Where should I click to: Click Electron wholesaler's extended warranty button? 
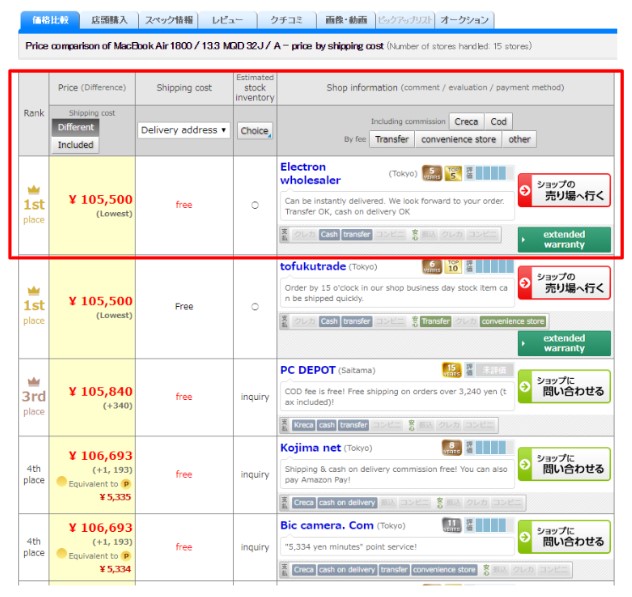[564, 239]
